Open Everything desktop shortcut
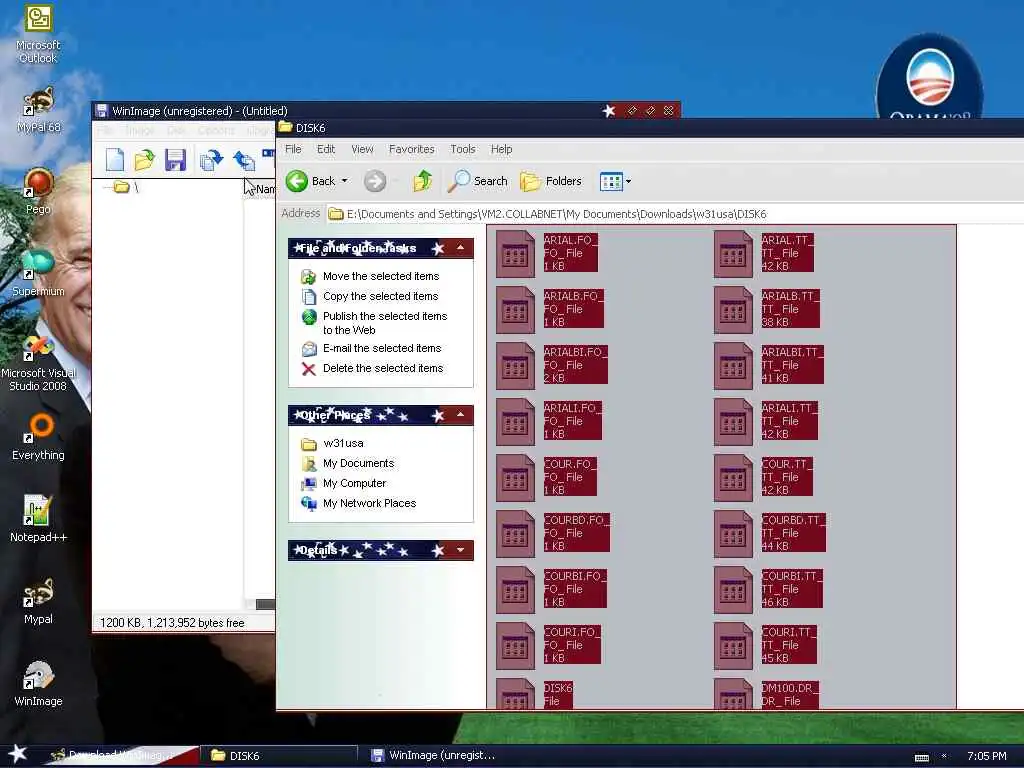The image size is (1024, 768). 38,437
